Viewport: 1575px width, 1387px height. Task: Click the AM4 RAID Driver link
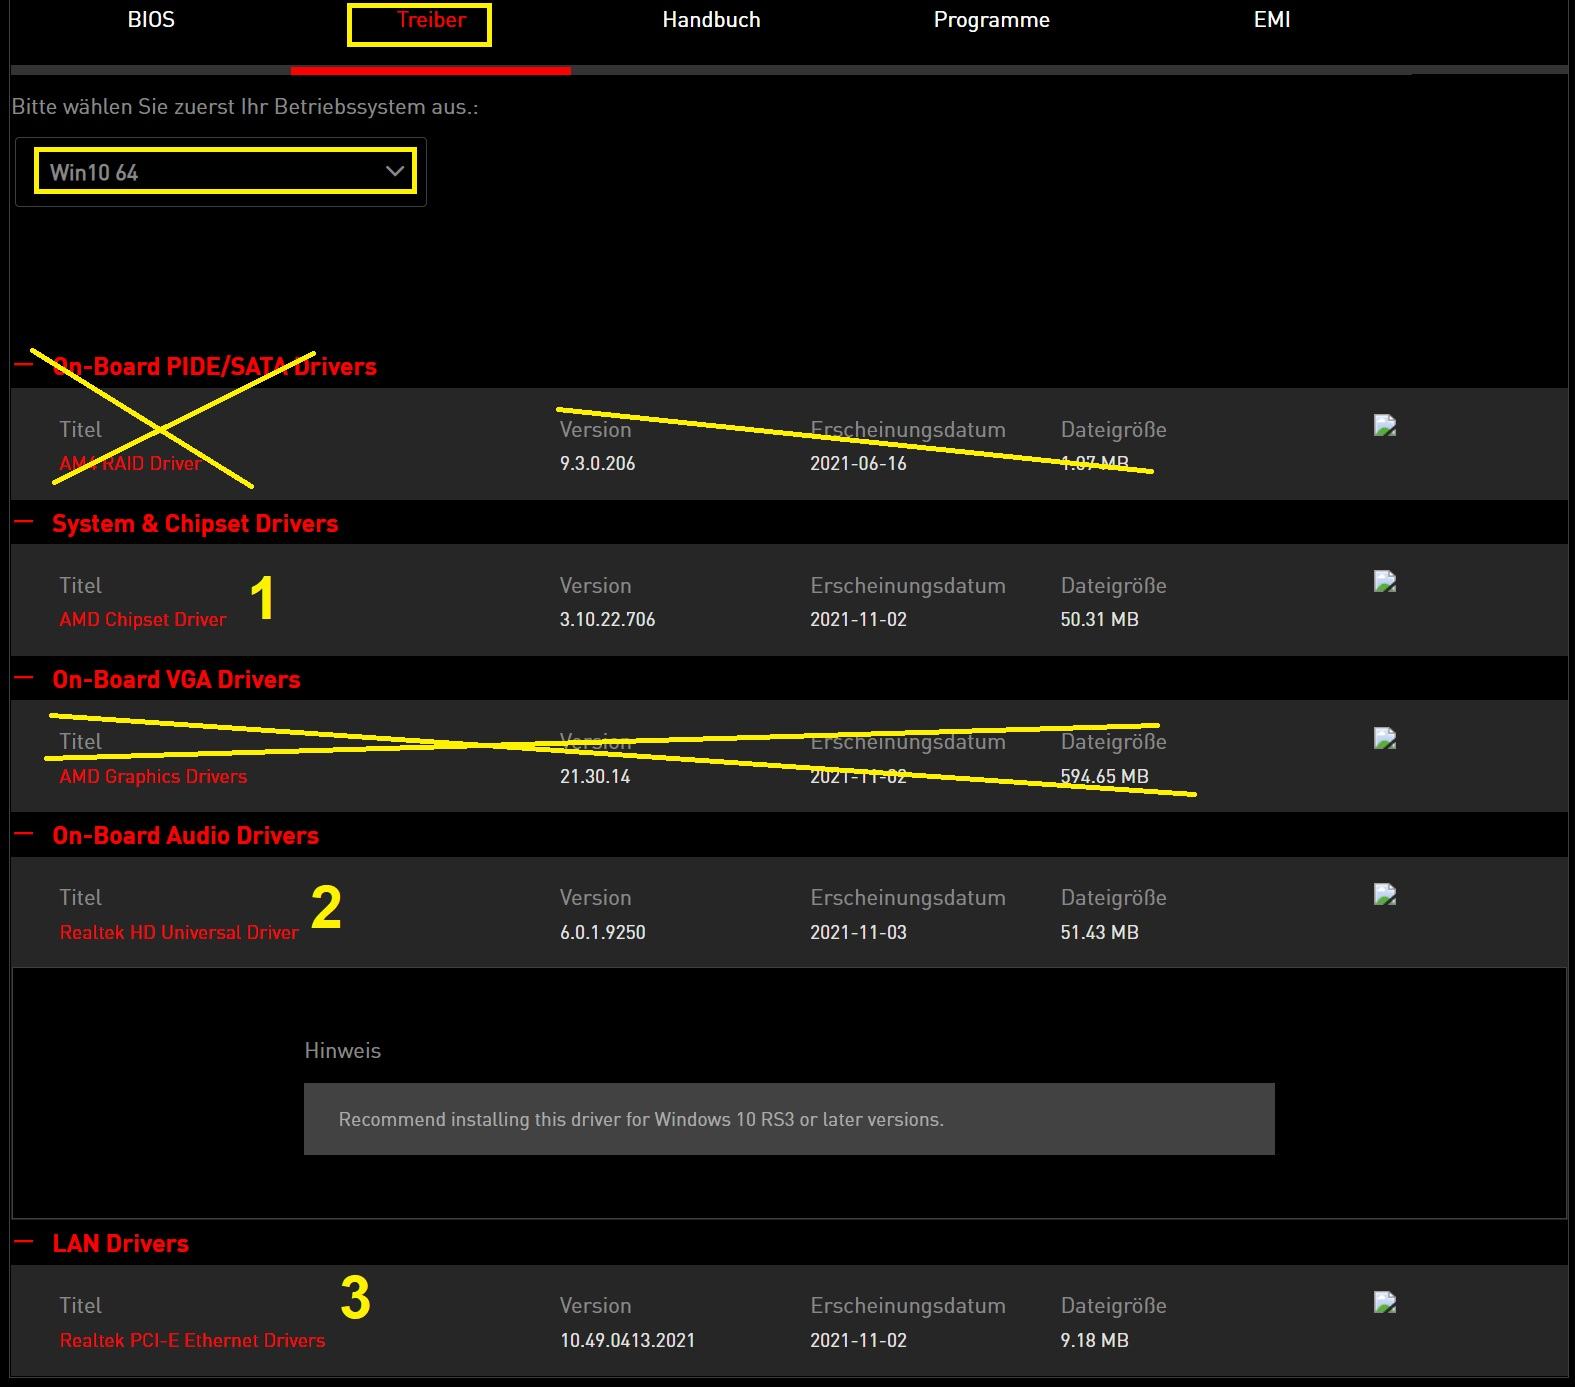130,463
